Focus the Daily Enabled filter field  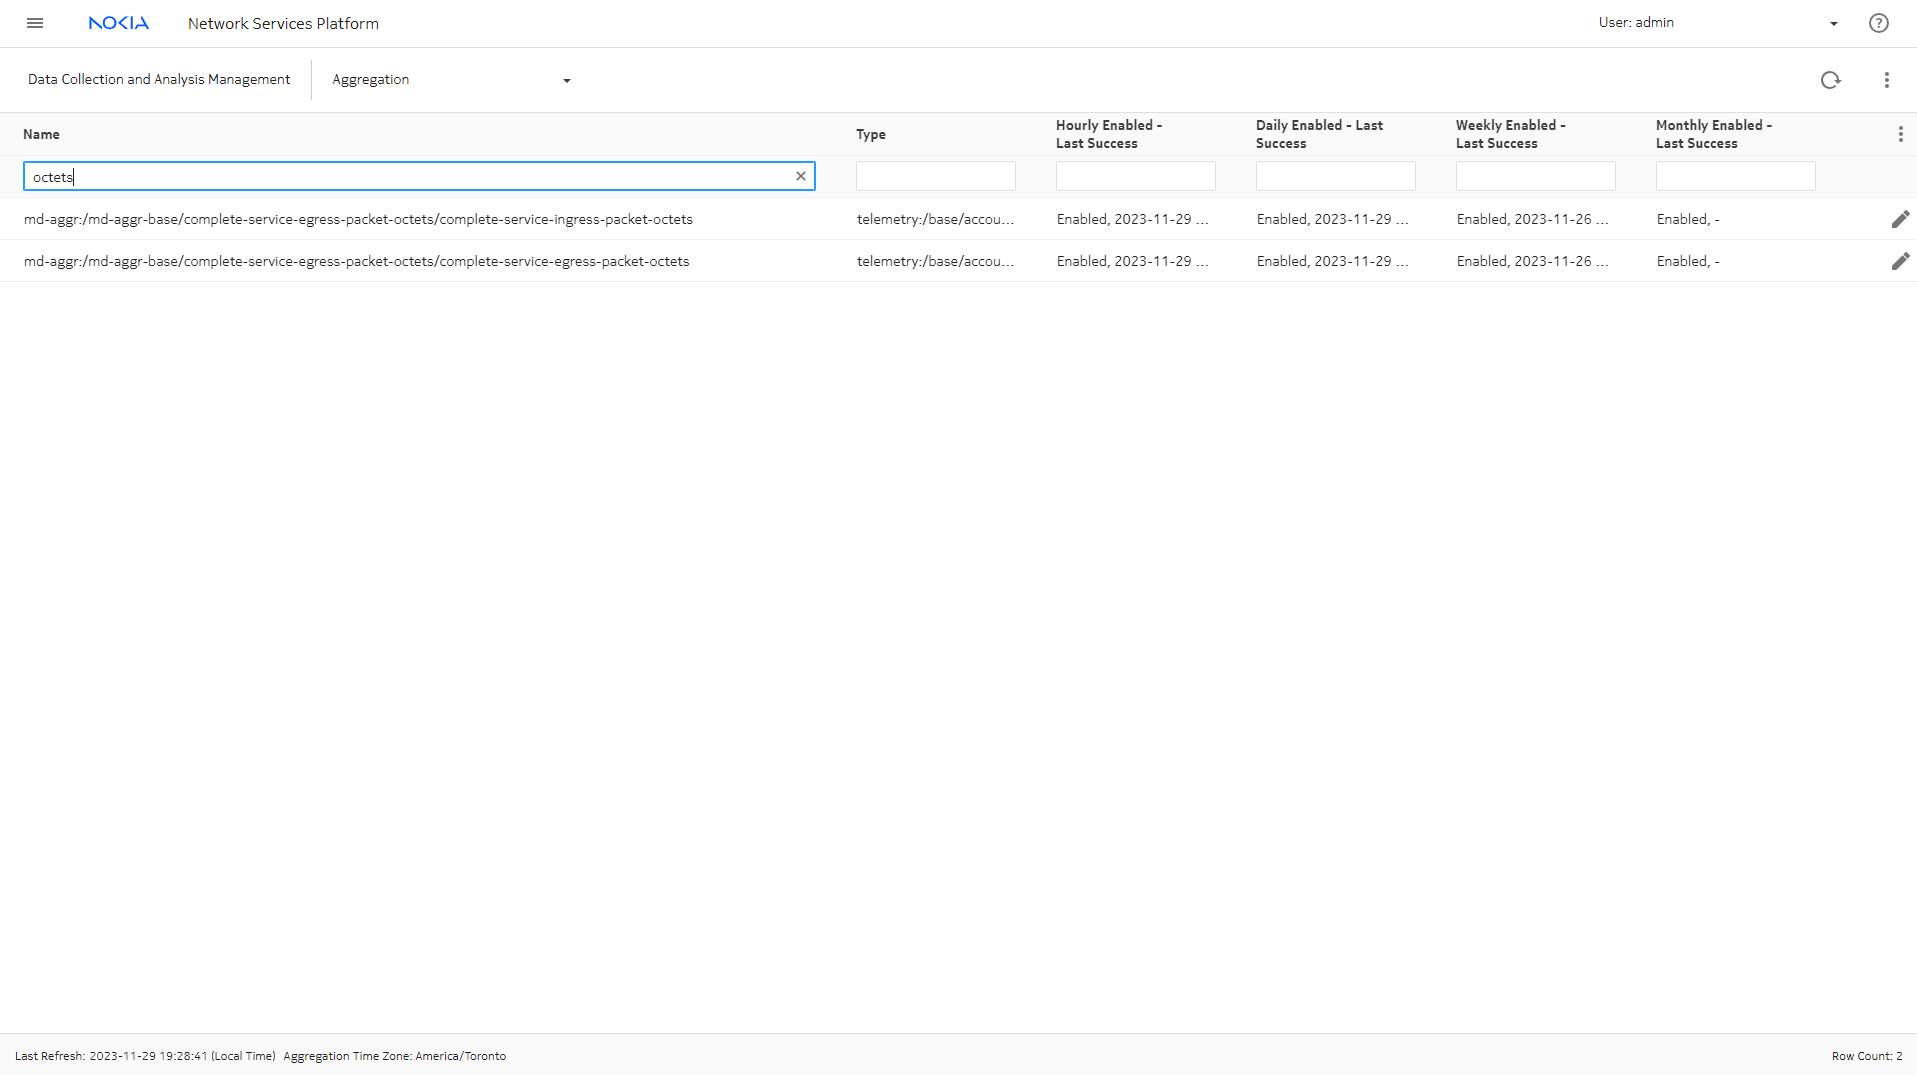pos(1335,176)
